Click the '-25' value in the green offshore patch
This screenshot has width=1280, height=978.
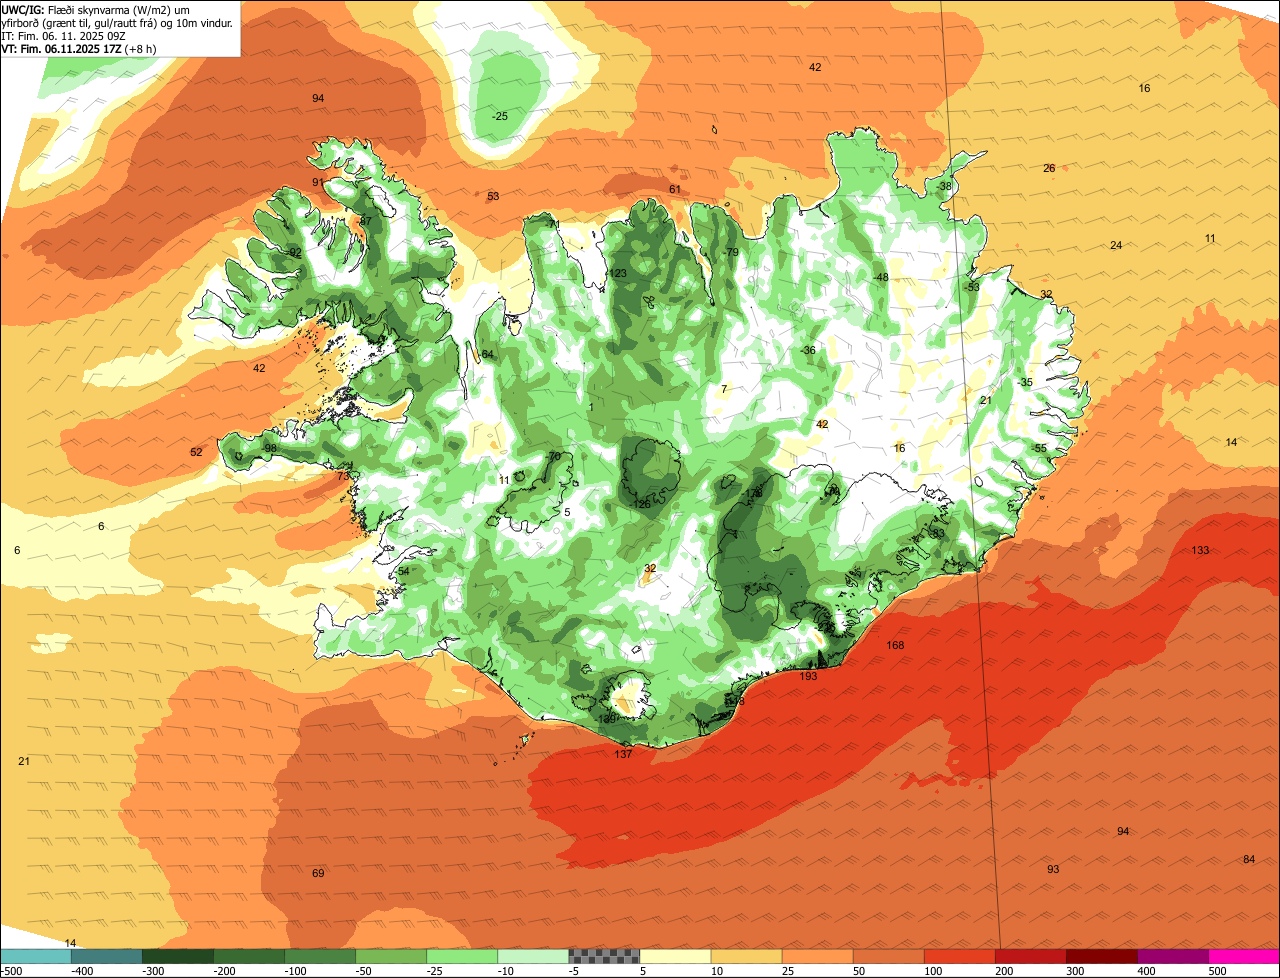[x=500, y=117]
